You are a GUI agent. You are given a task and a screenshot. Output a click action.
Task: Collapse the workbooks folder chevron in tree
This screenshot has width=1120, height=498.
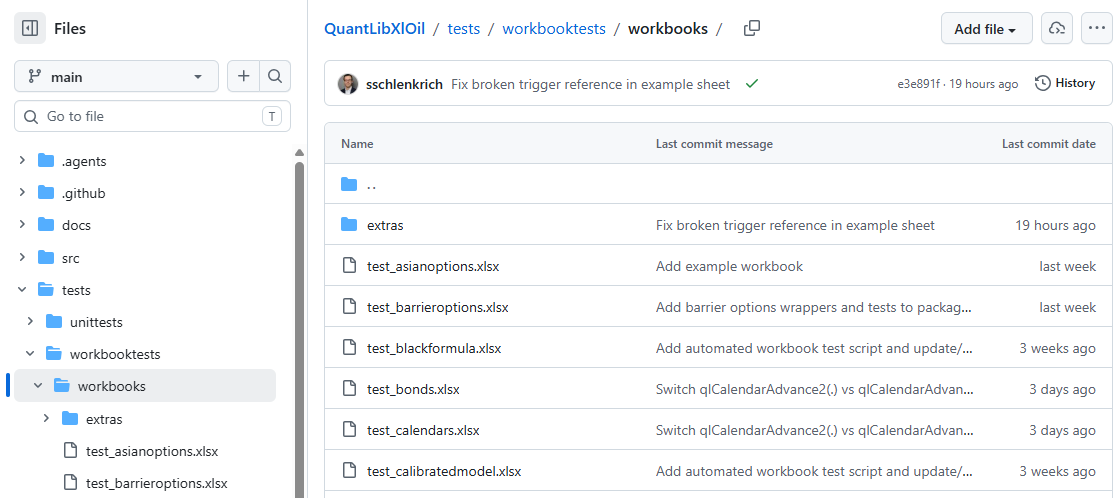[x=38, y=387]
